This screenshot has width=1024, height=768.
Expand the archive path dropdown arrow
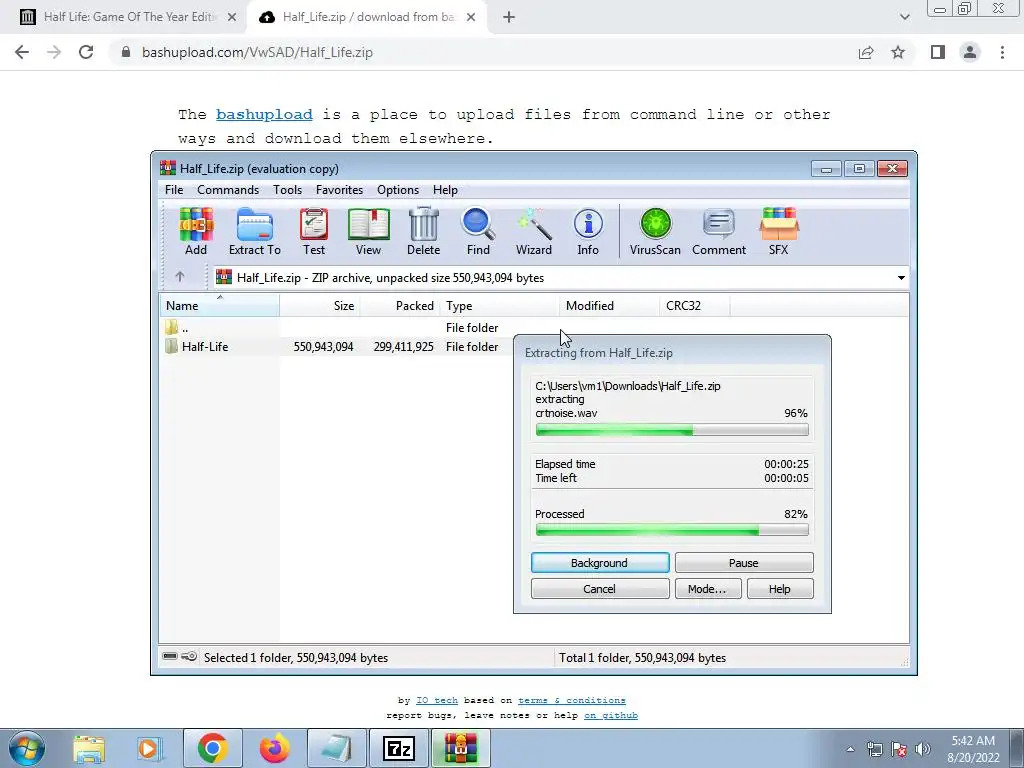click(901, 278)
